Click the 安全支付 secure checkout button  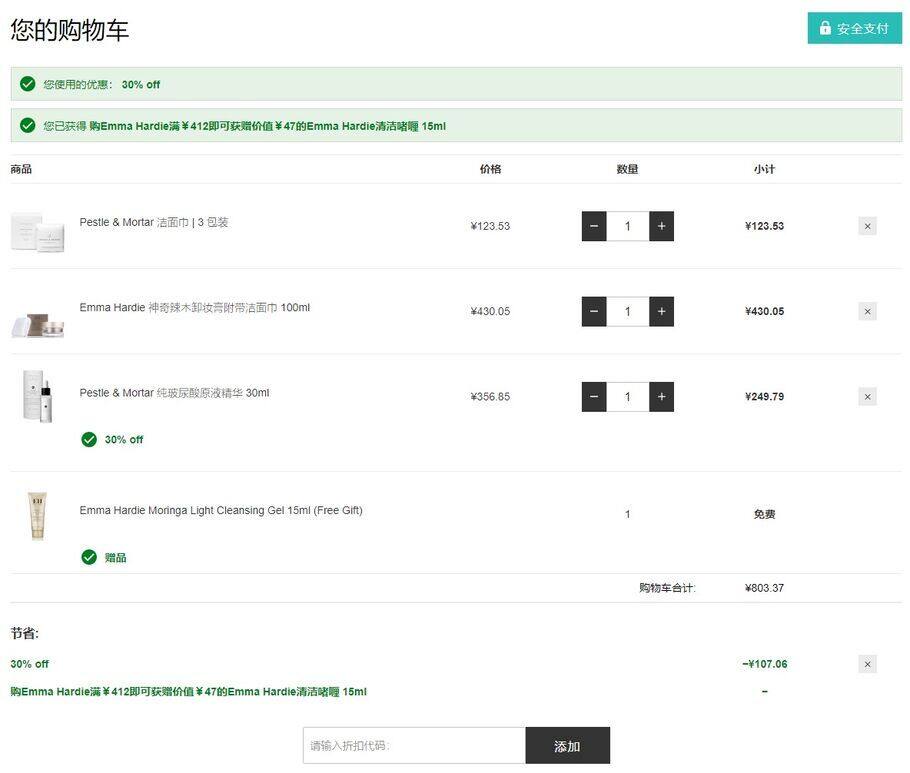854,28
